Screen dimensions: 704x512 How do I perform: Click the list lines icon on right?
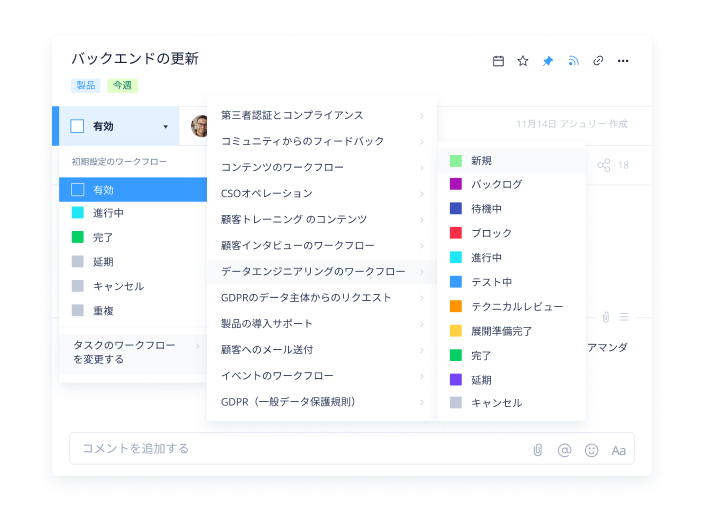pos(624,317)
